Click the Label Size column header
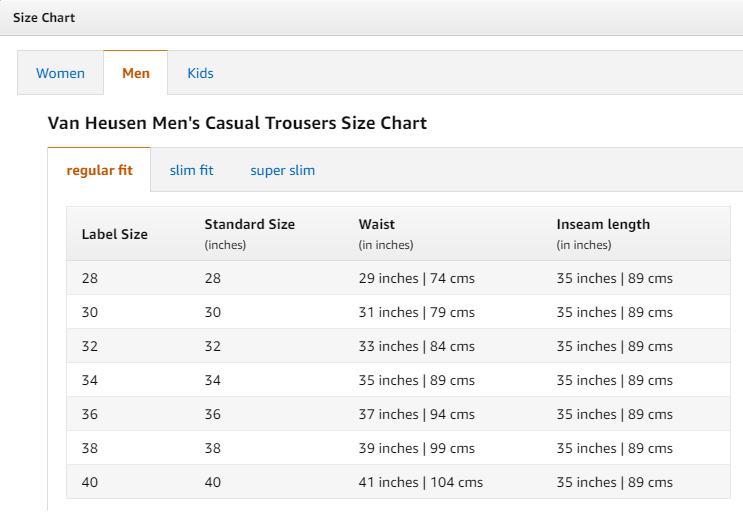Viewport: 743px width, 519px height. (x=115, y=234)
